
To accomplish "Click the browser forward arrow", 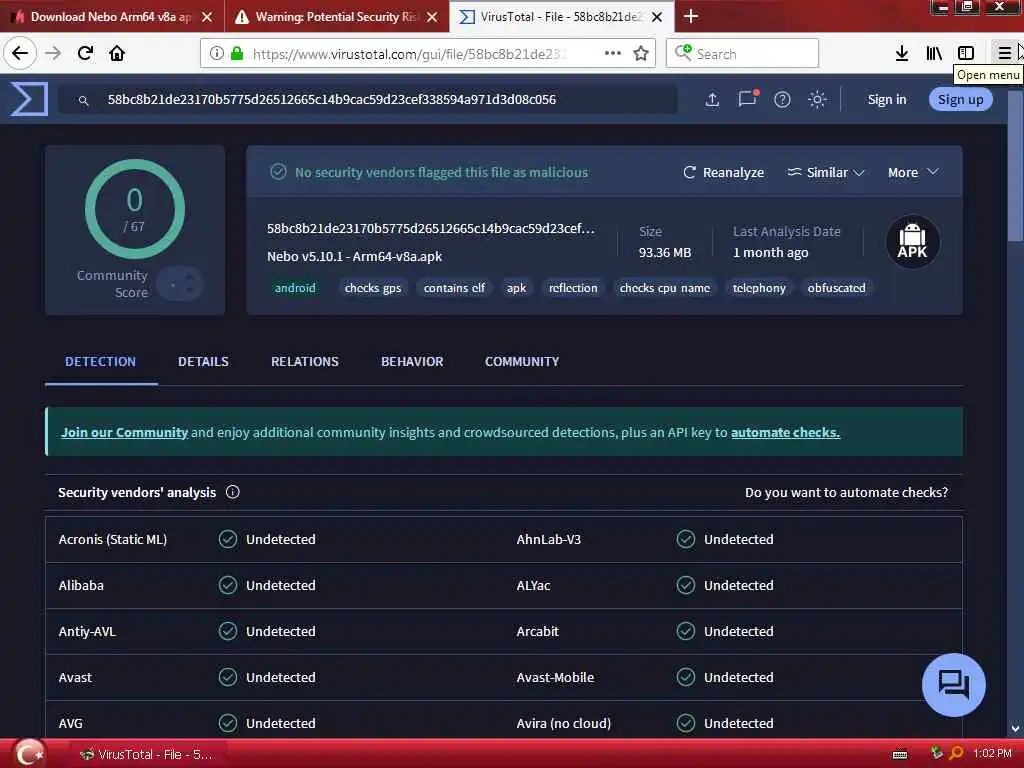I will 53,53.
